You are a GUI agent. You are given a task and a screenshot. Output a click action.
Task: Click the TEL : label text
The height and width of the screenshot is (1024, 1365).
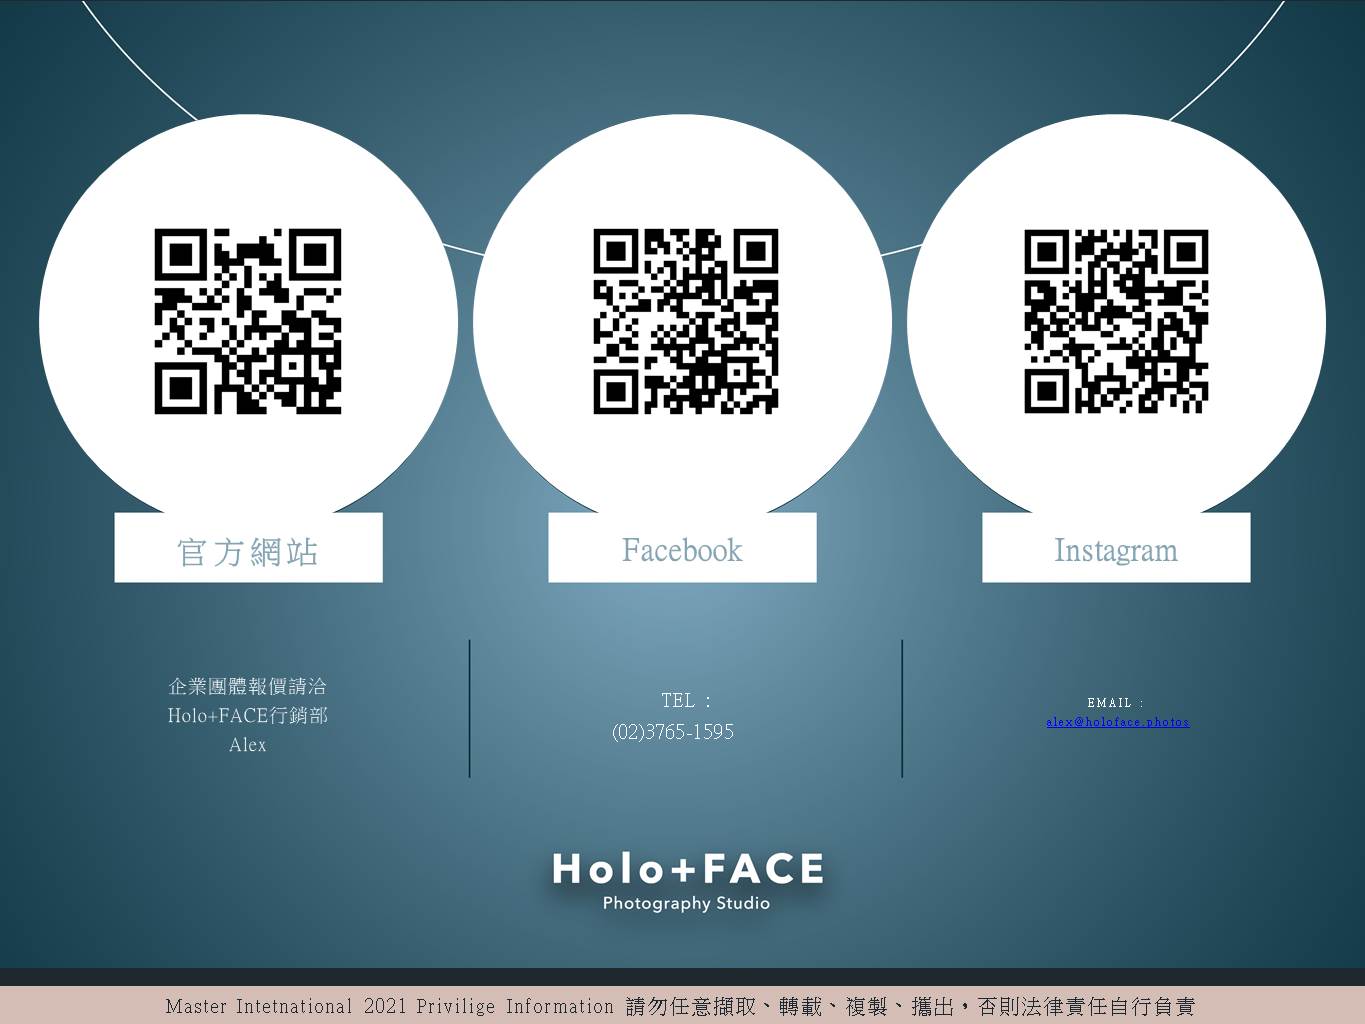(685, 701)
